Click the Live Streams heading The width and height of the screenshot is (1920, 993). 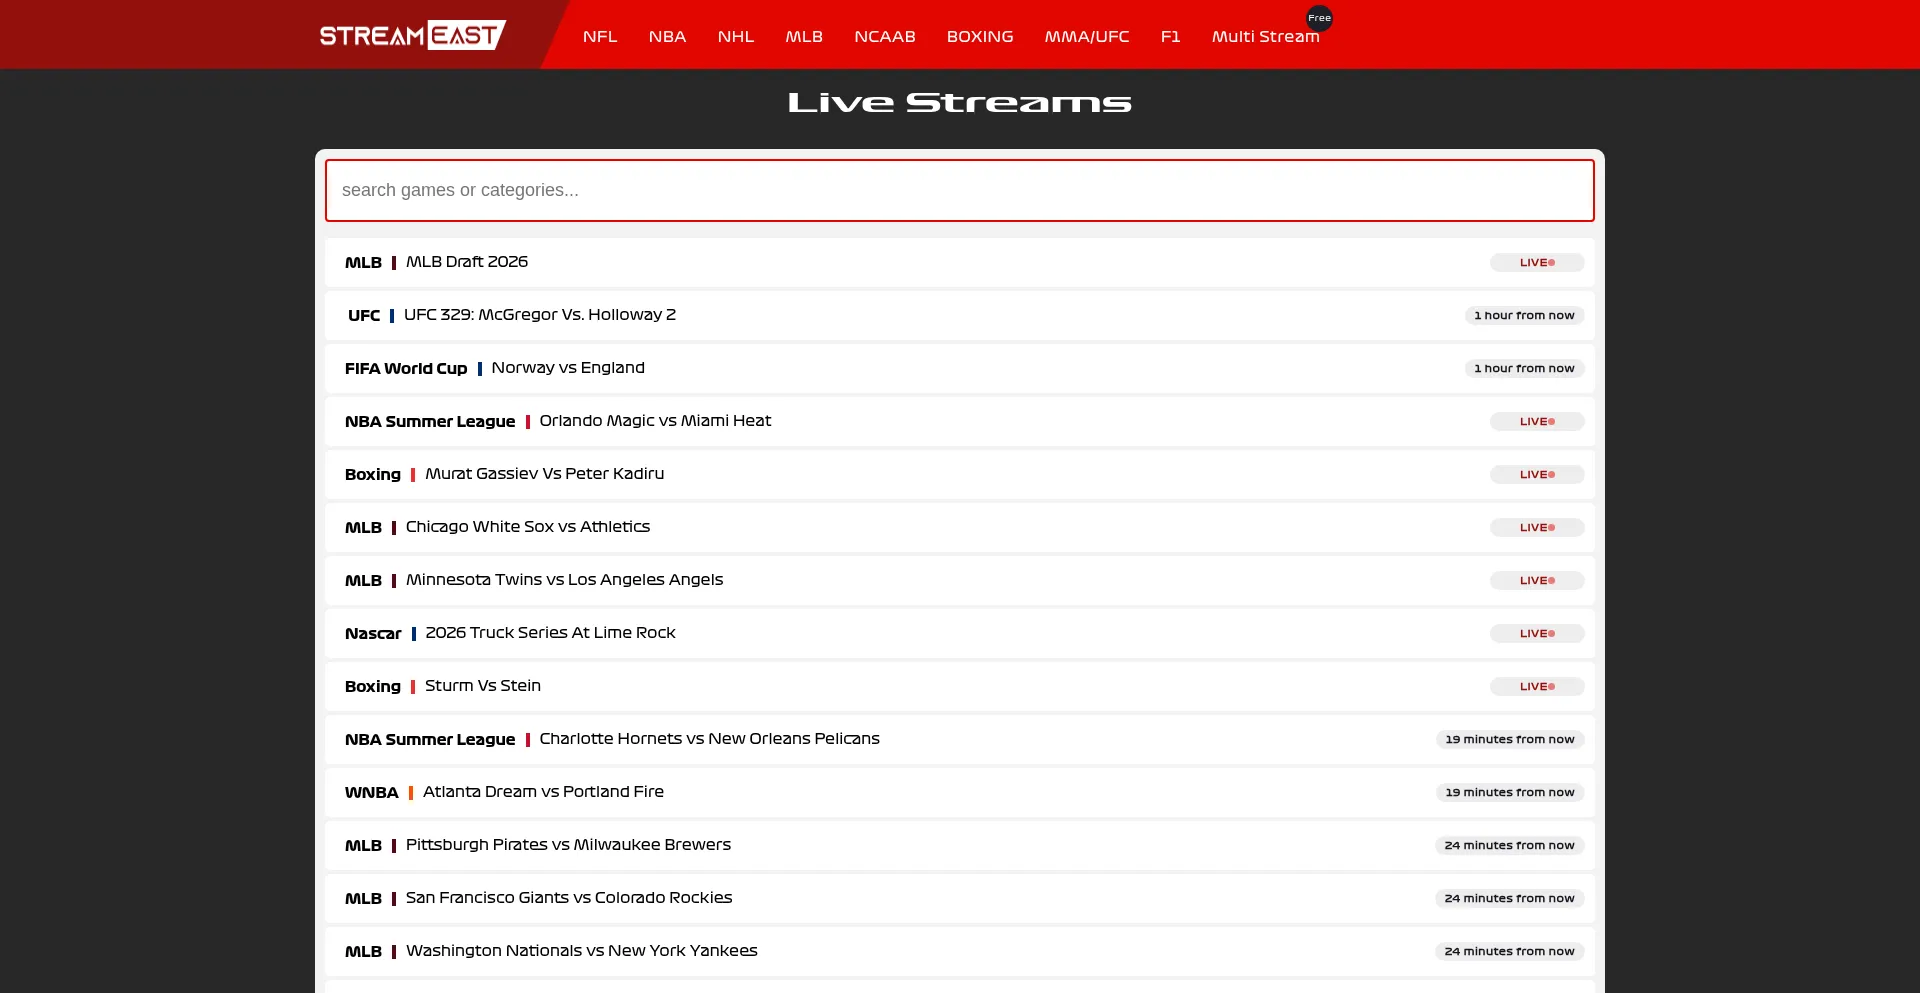click(960, 102)
